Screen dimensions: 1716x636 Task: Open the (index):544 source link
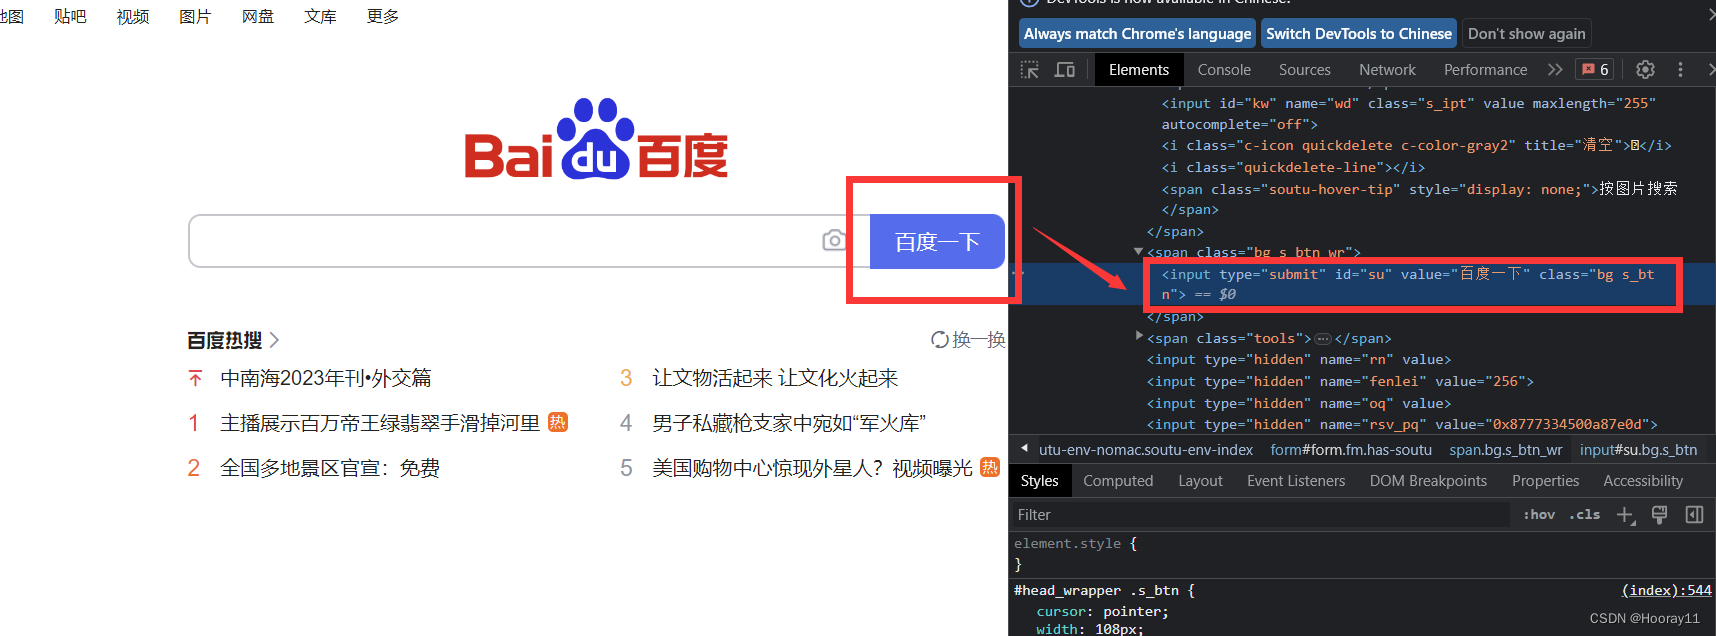coord(1666,590)
